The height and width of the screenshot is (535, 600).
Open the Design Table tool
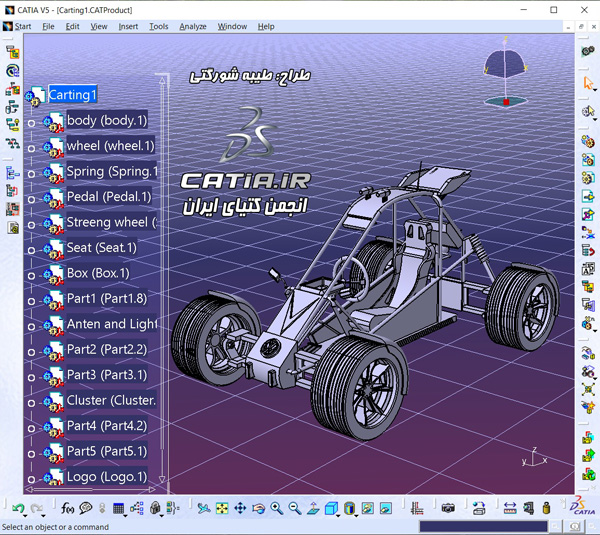coord(118,509)
